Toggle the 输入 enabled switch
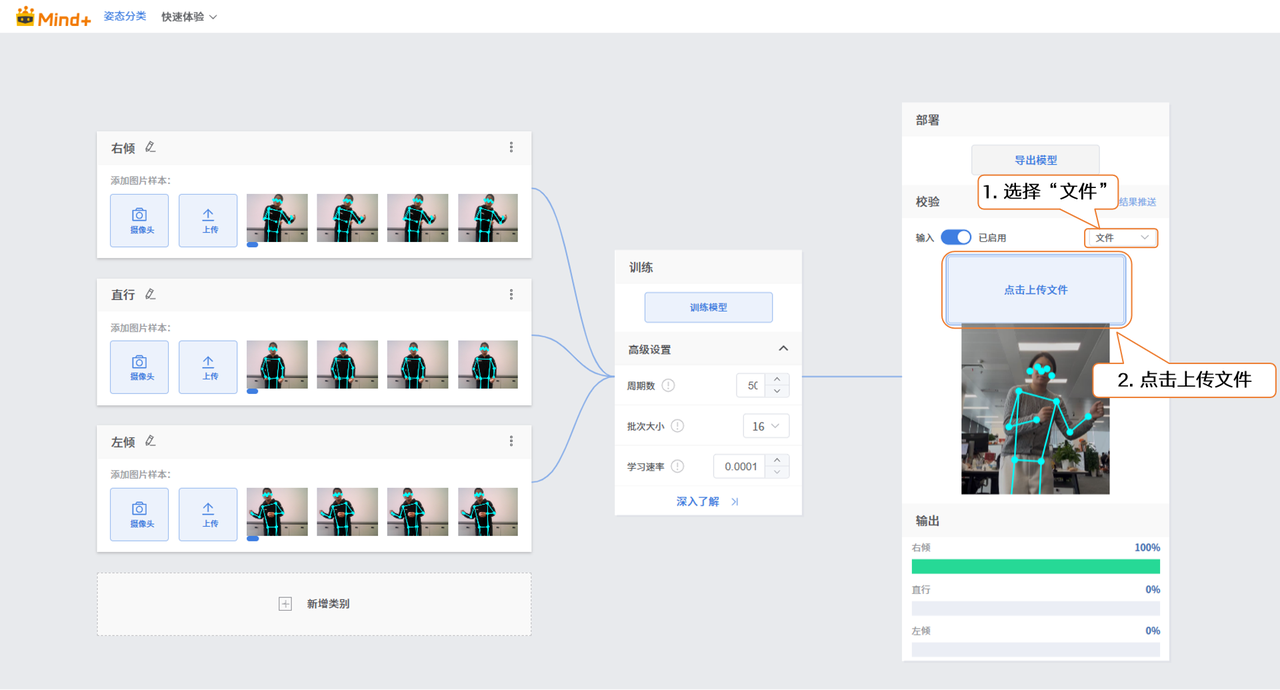 click(956, 238)
